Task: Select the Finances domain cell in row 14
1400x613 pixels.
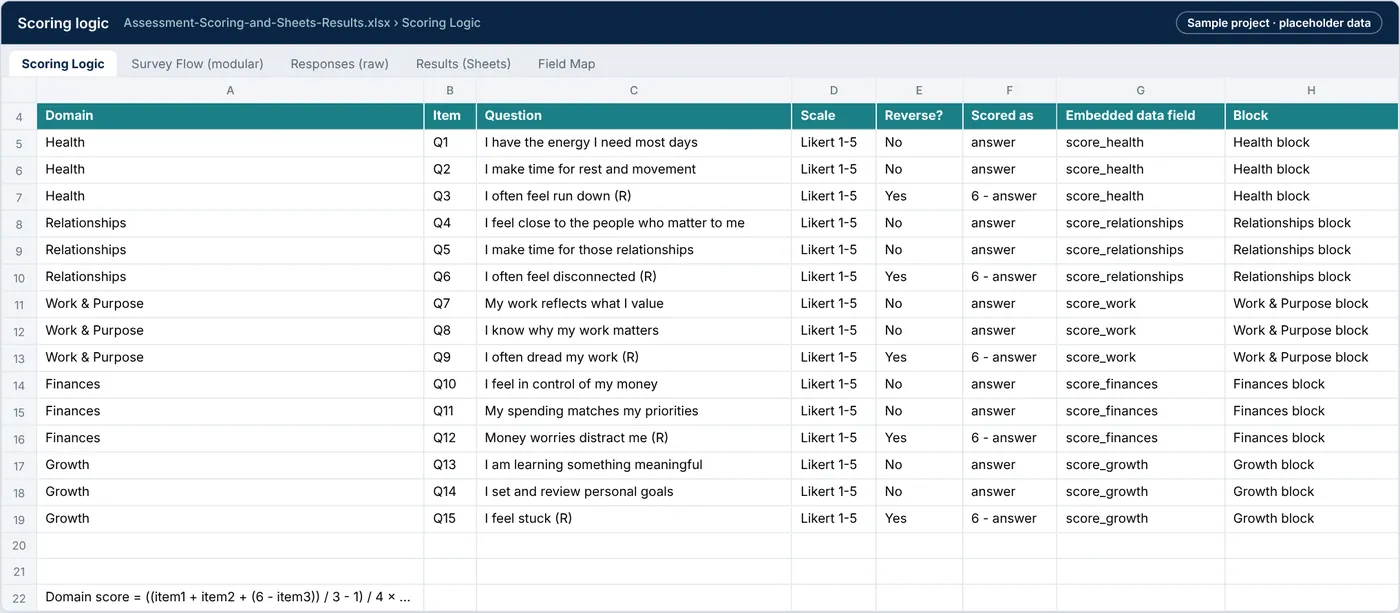Action: coord(230,384)
